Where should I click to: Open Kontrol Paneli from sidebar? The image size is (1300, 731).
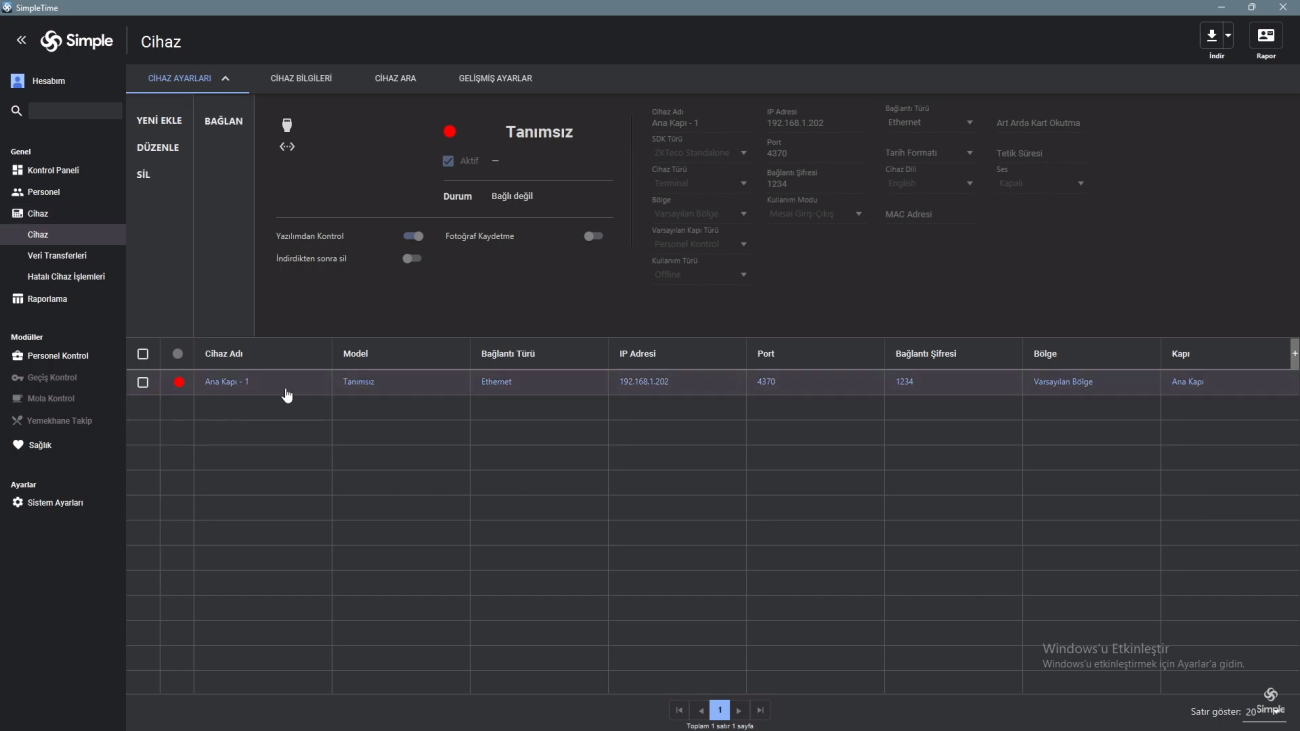point(52,170)
